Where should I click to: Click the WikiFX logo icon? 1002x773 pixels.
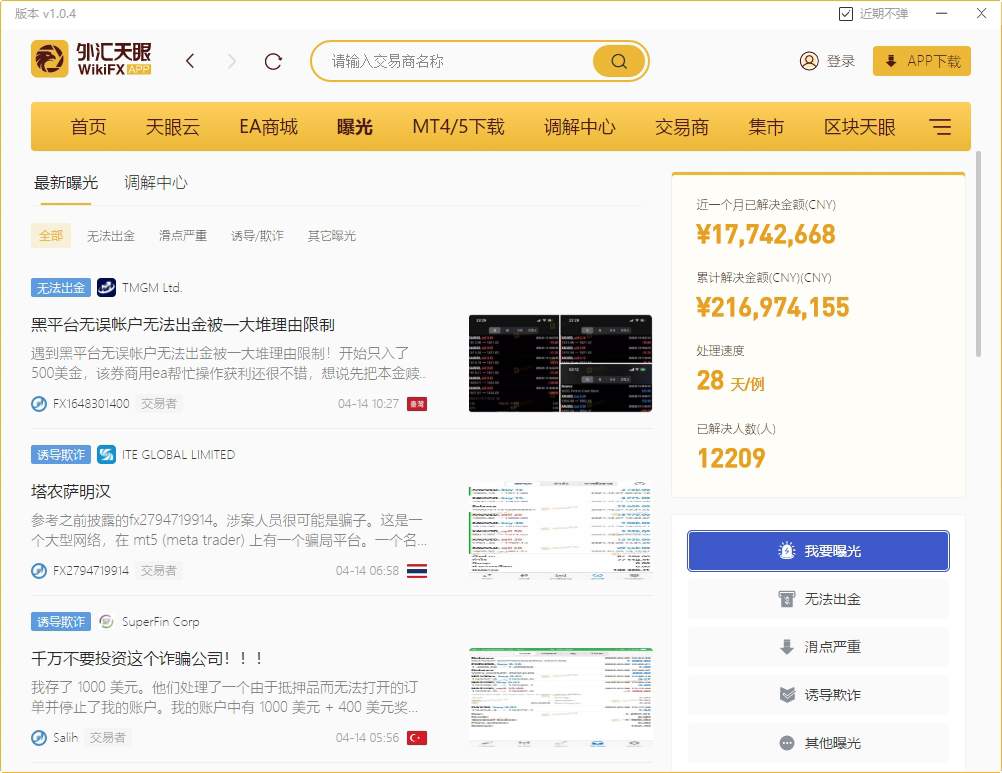point(49,60)
